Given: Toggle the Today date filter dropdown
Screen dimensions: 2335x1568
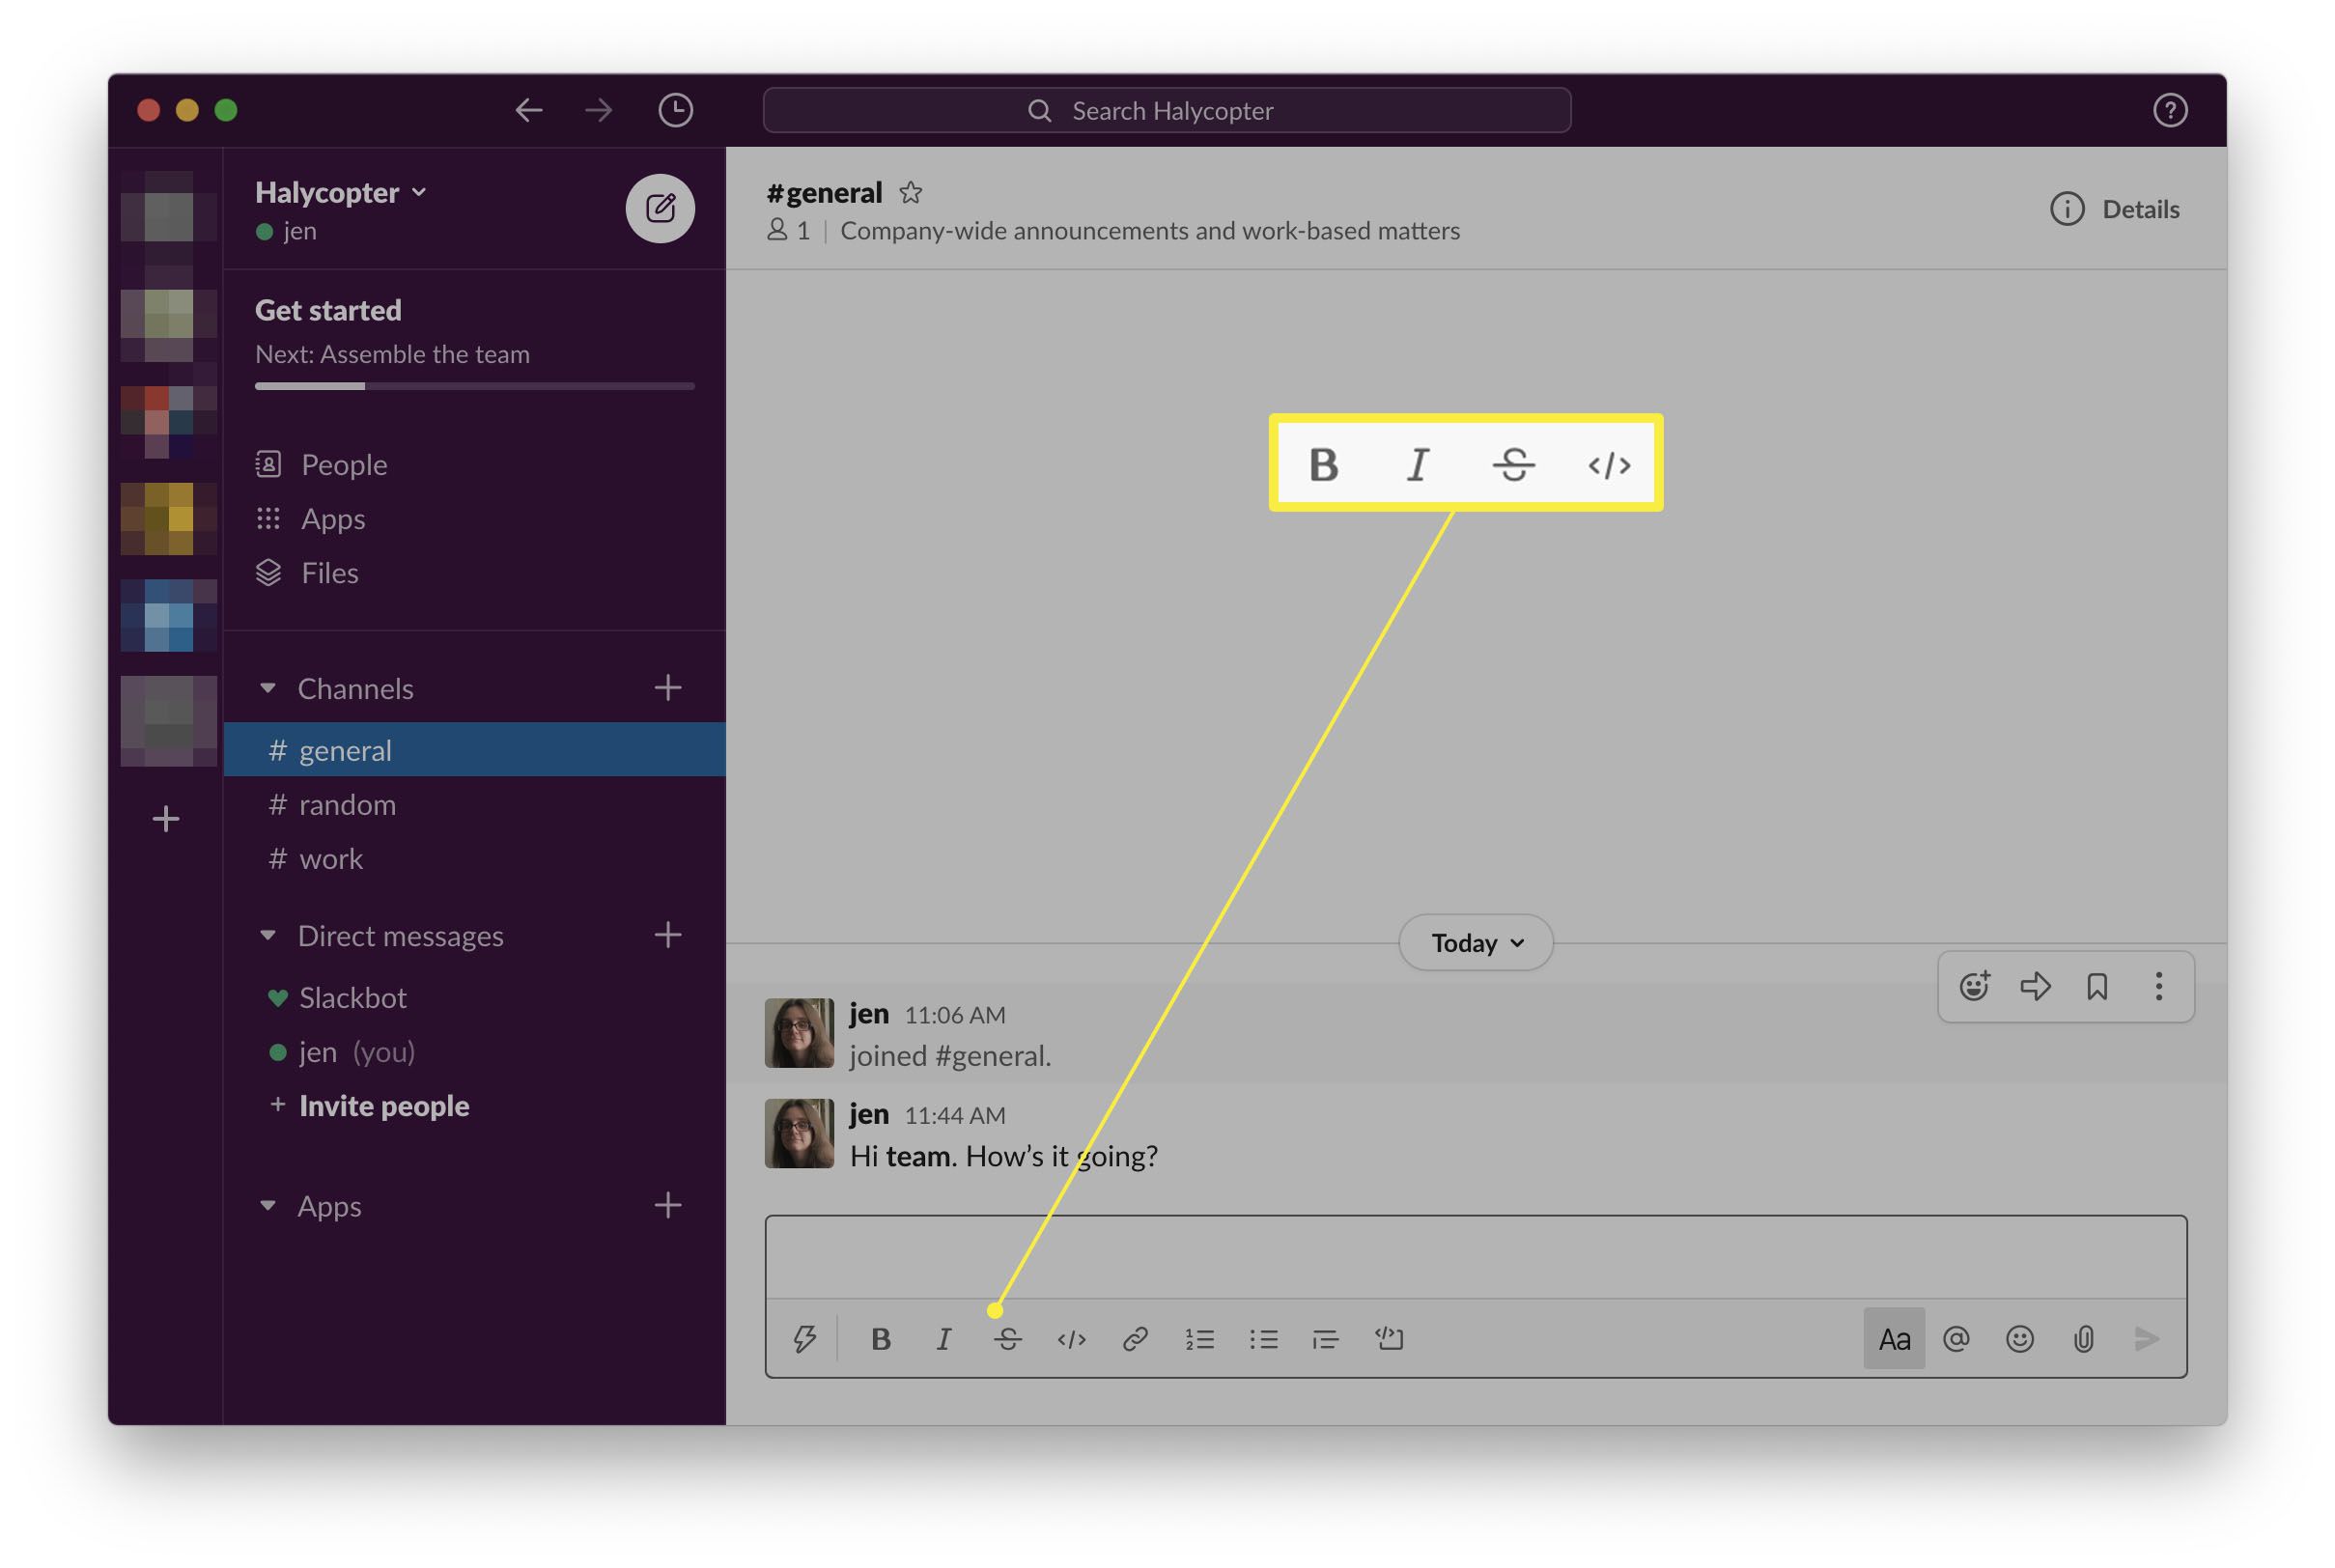Looking at the screenshot, I should click(x=1476, y=941).
